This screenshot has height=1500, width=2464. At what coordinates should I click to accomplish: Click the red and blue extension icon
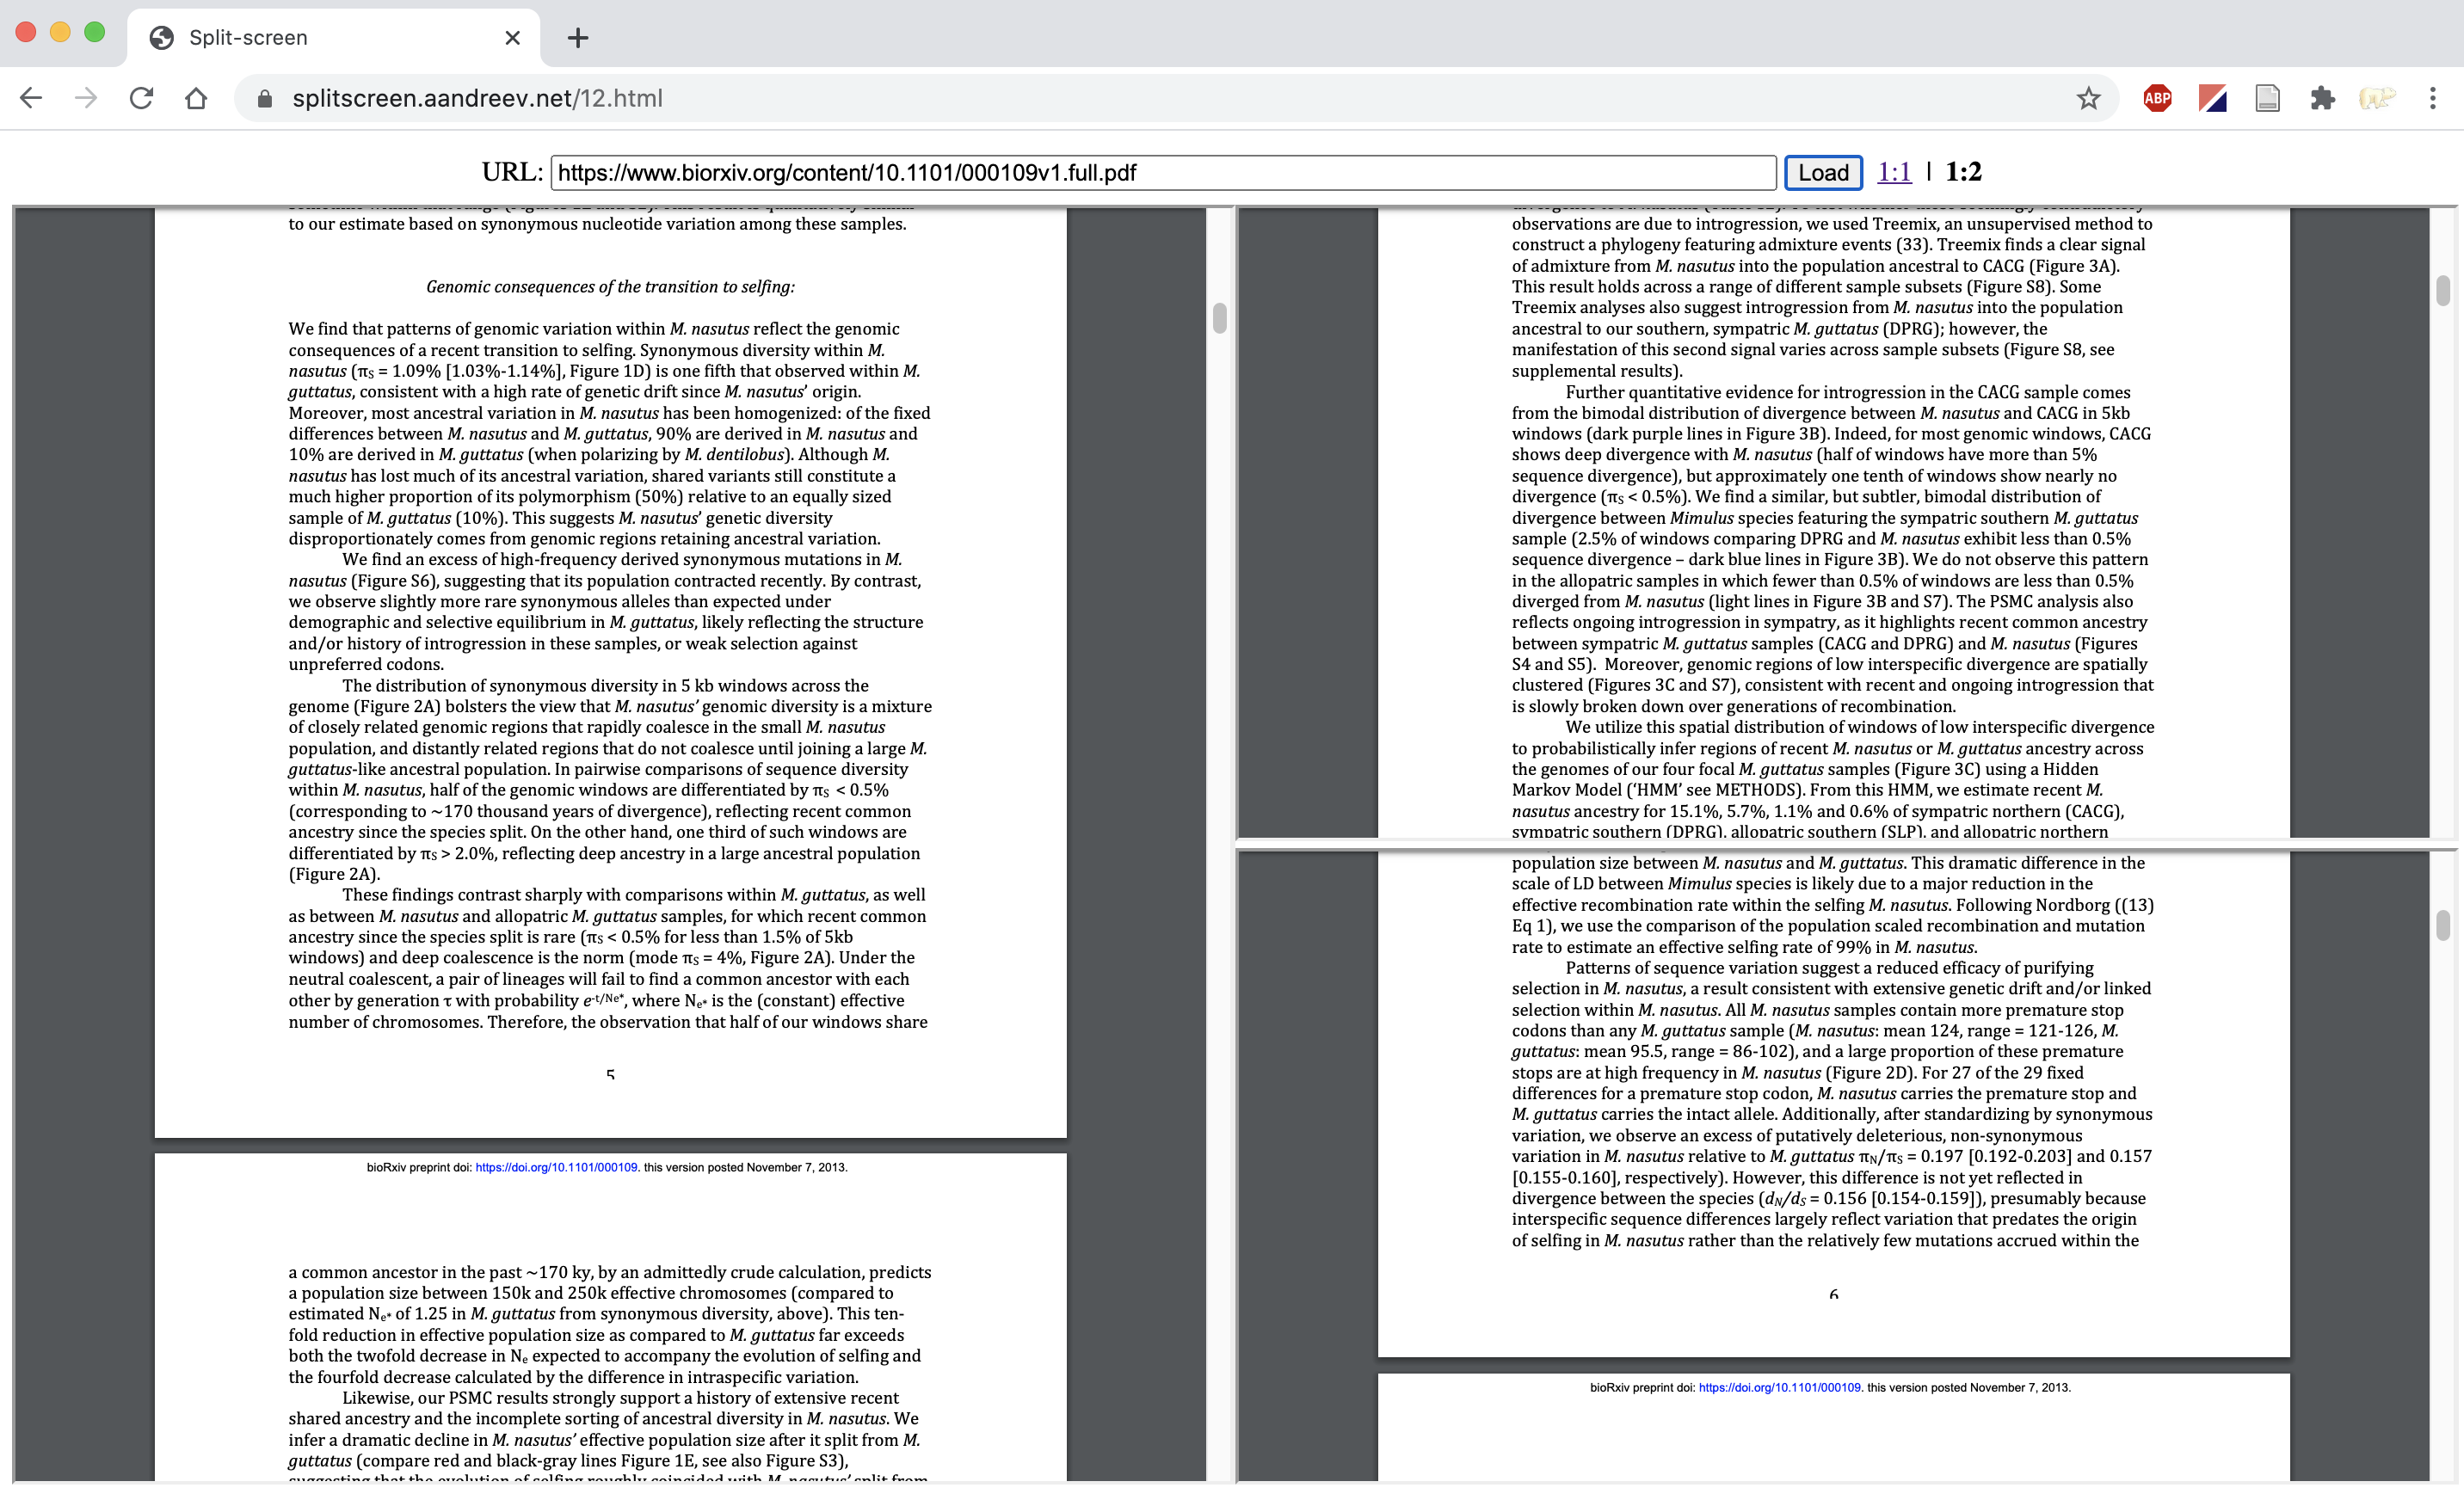[x=2212, y=98]
